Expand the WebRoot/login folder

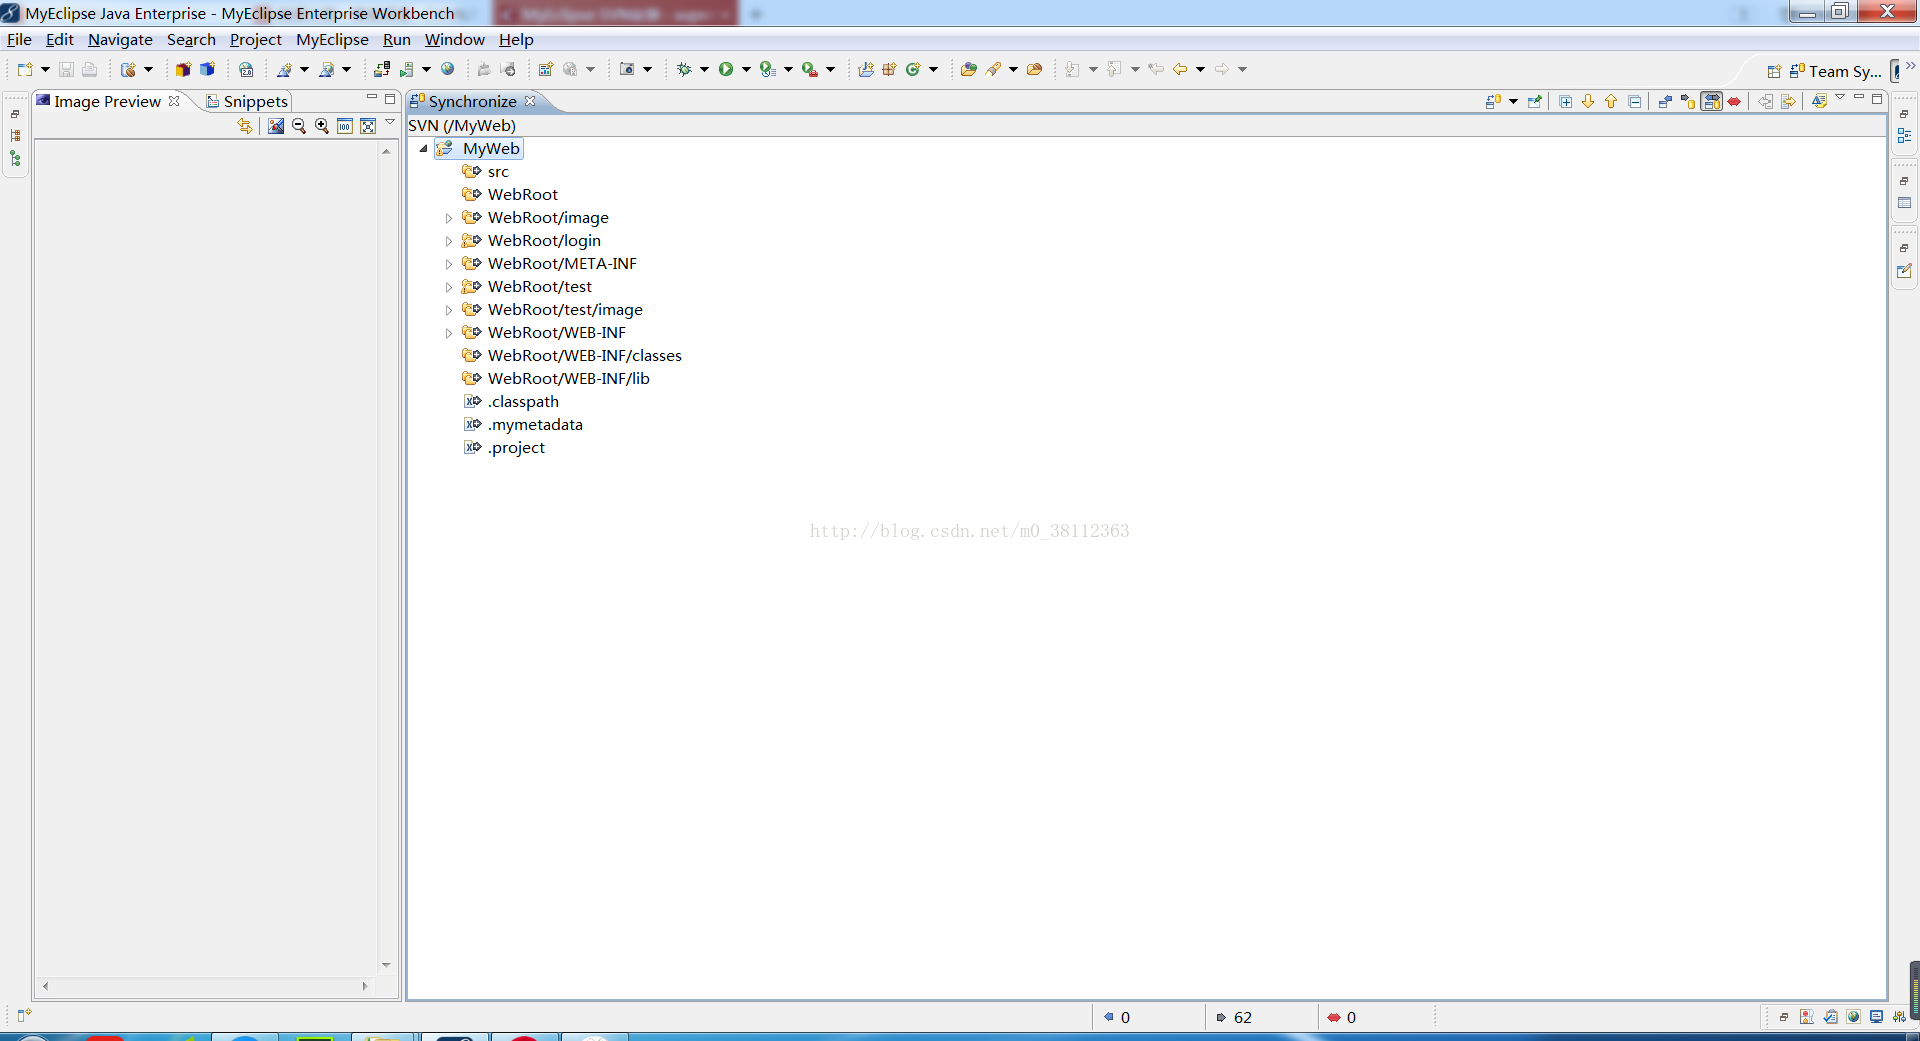(449, 241)
